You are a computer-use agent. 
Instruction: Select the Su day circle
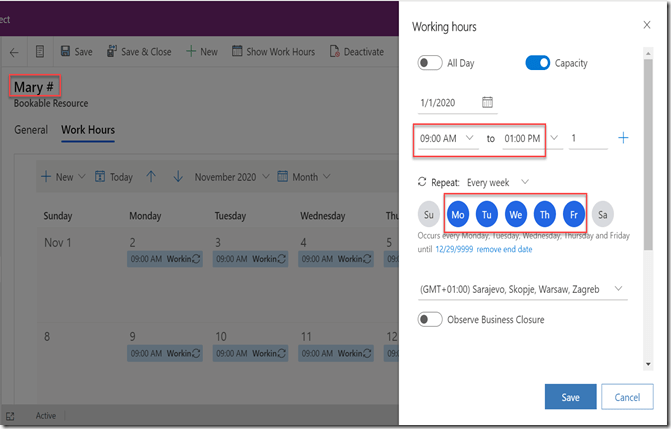[429, 213]
